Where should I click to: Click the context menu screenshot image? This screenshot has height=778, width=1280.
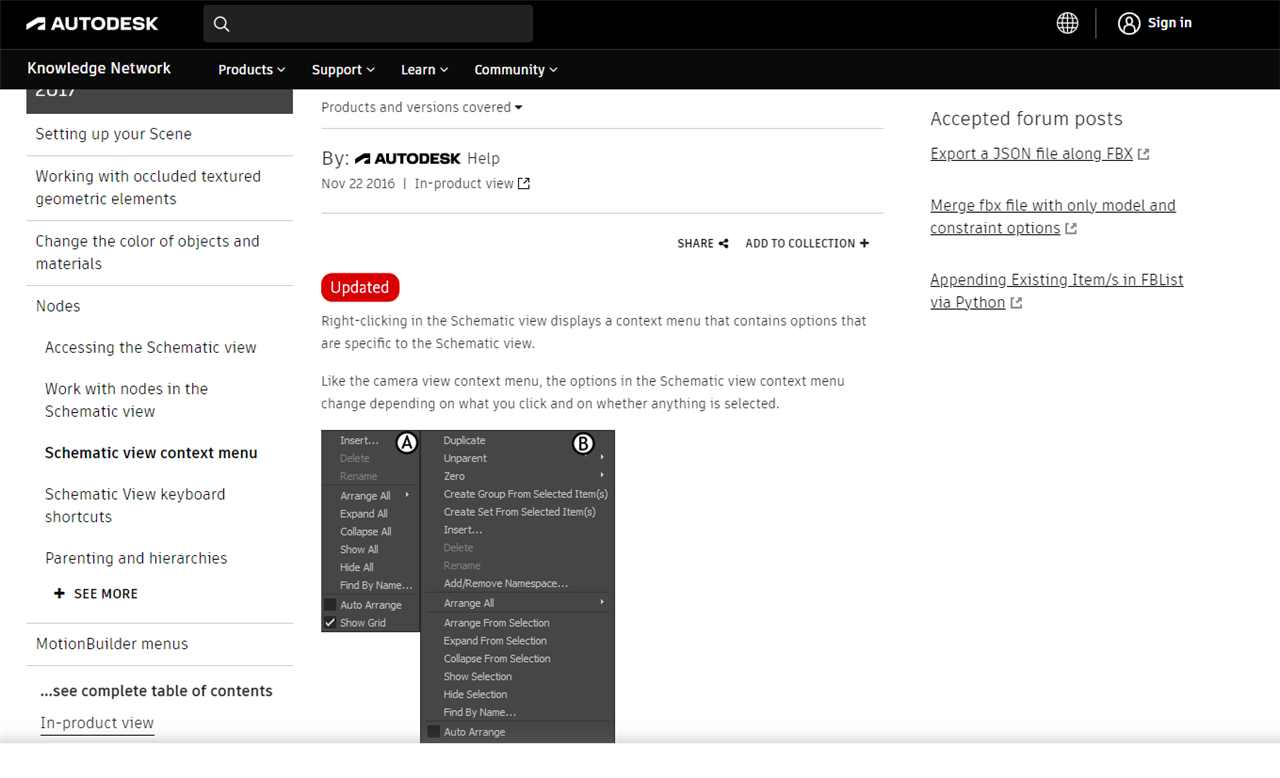(x=468, y=586)
